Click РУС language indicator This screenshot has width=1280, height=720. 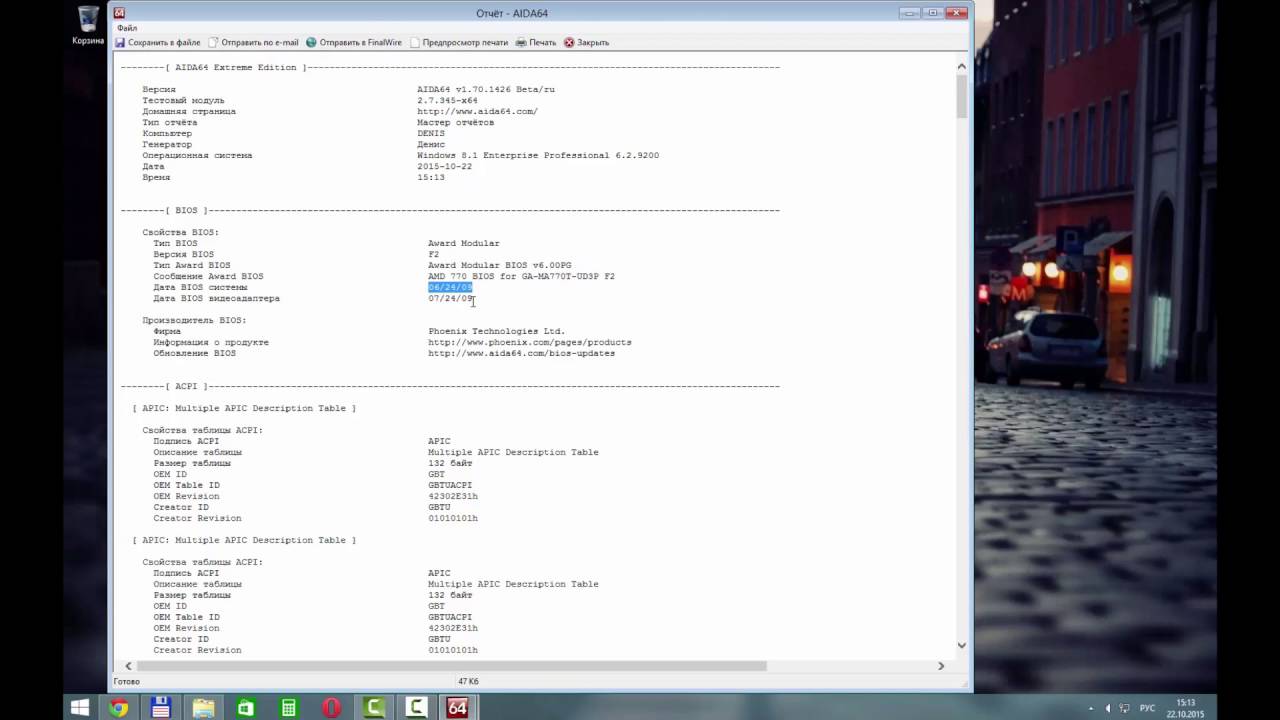1146,708
